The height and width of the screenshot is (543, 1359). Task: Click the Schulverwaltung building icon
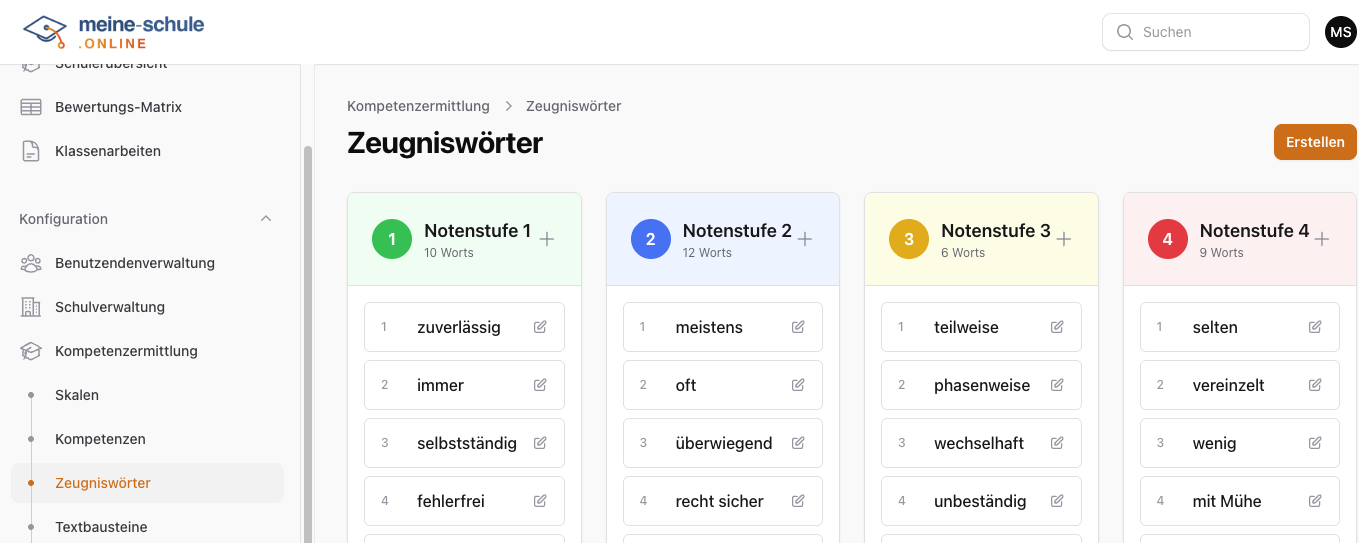point(31,307)
